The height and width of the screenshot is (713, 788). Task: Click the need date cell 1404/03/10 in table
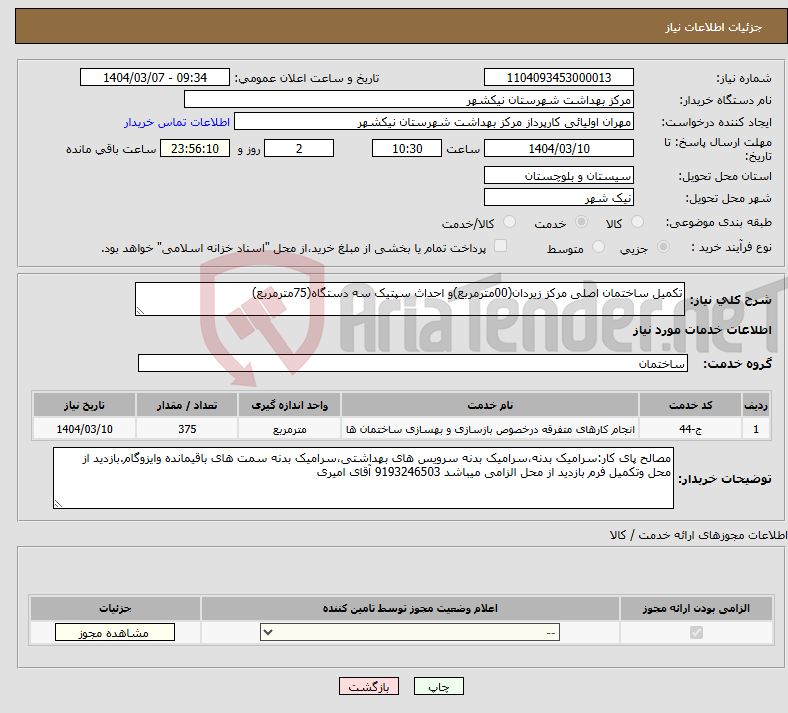click(x=84, y=429)
